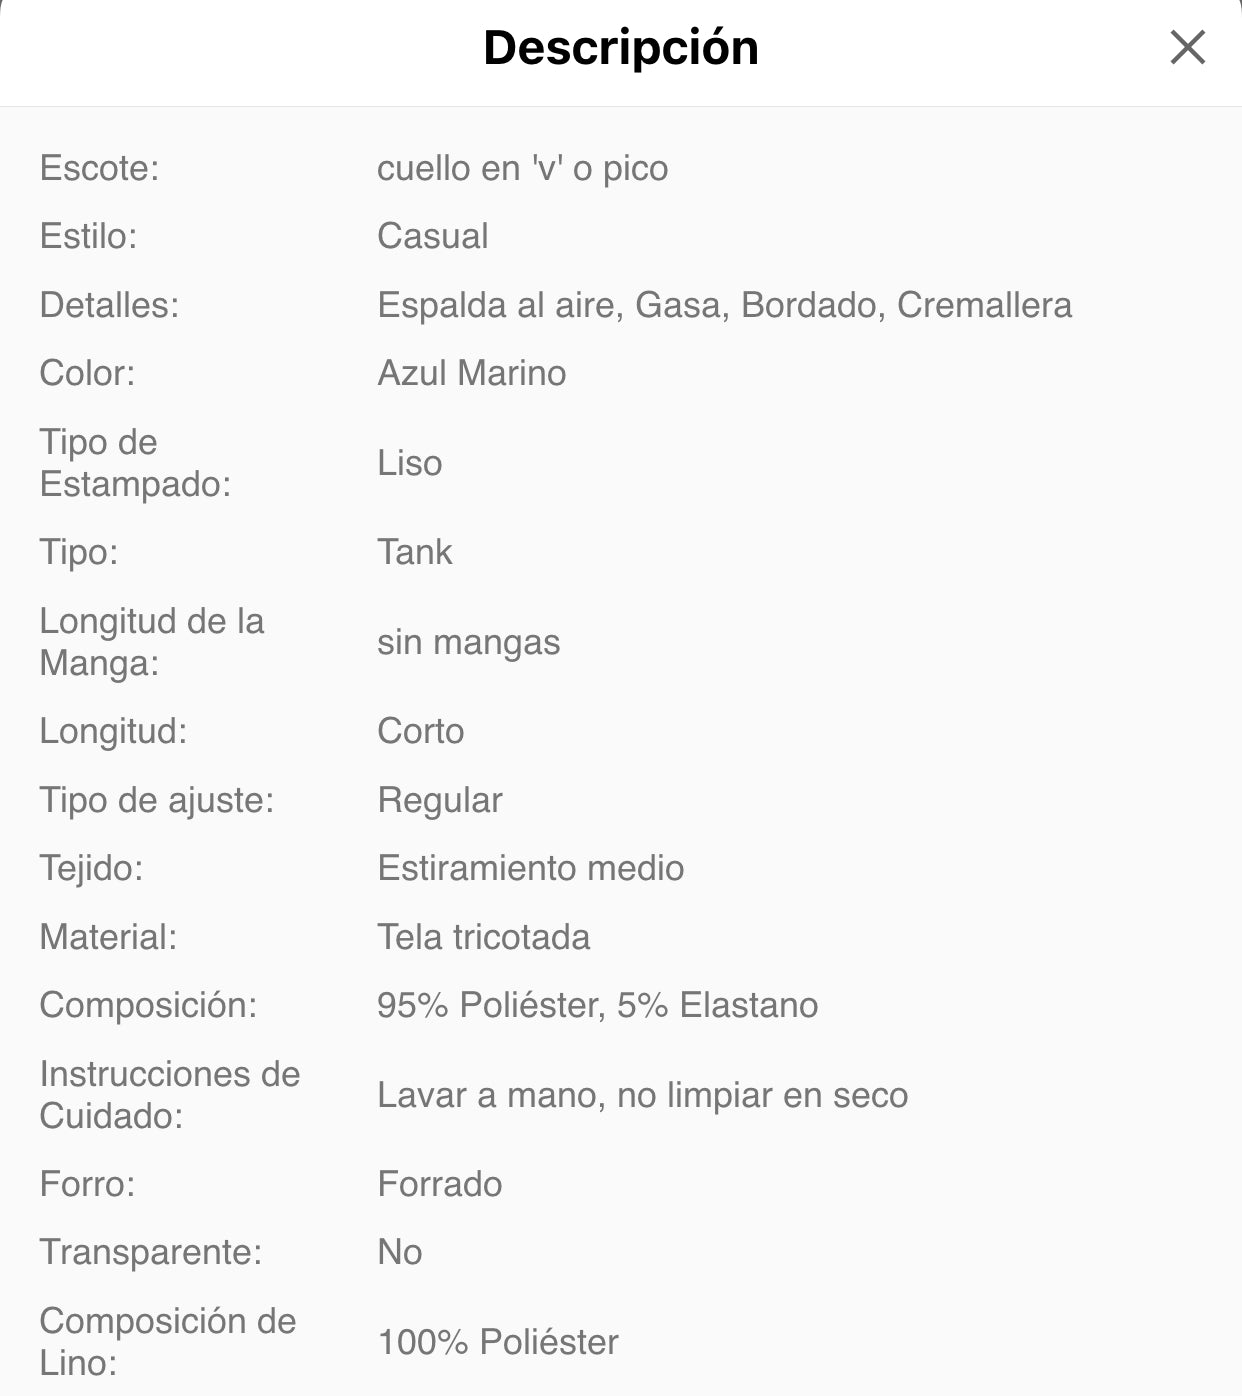This screenshot has width=1242, height=1396.
Task: Click the Forrado lining value
Action: click(x=439, y=1184)
